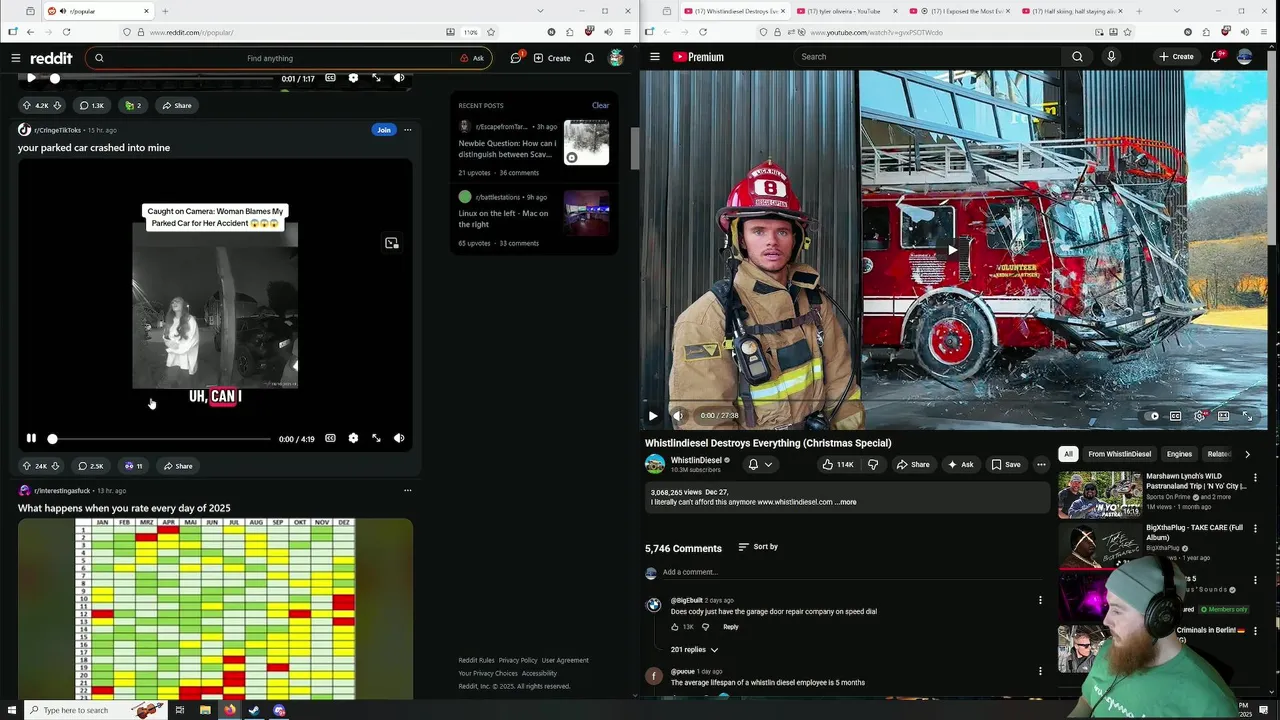Reply to BigEbuilt's comment
This screenshot has height=720, width=1280.
[x=731, y=627]
